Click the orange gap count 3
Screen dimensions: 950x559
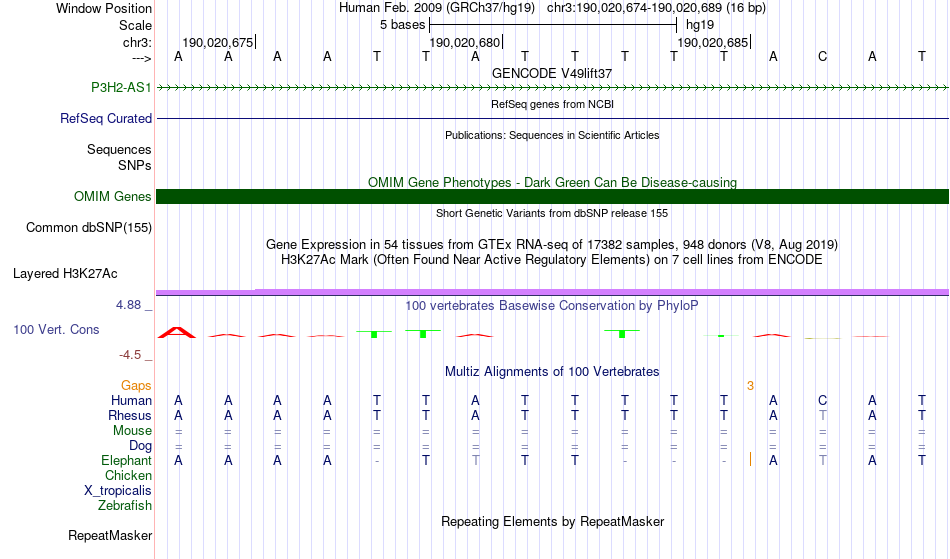(x=750, y=386)
